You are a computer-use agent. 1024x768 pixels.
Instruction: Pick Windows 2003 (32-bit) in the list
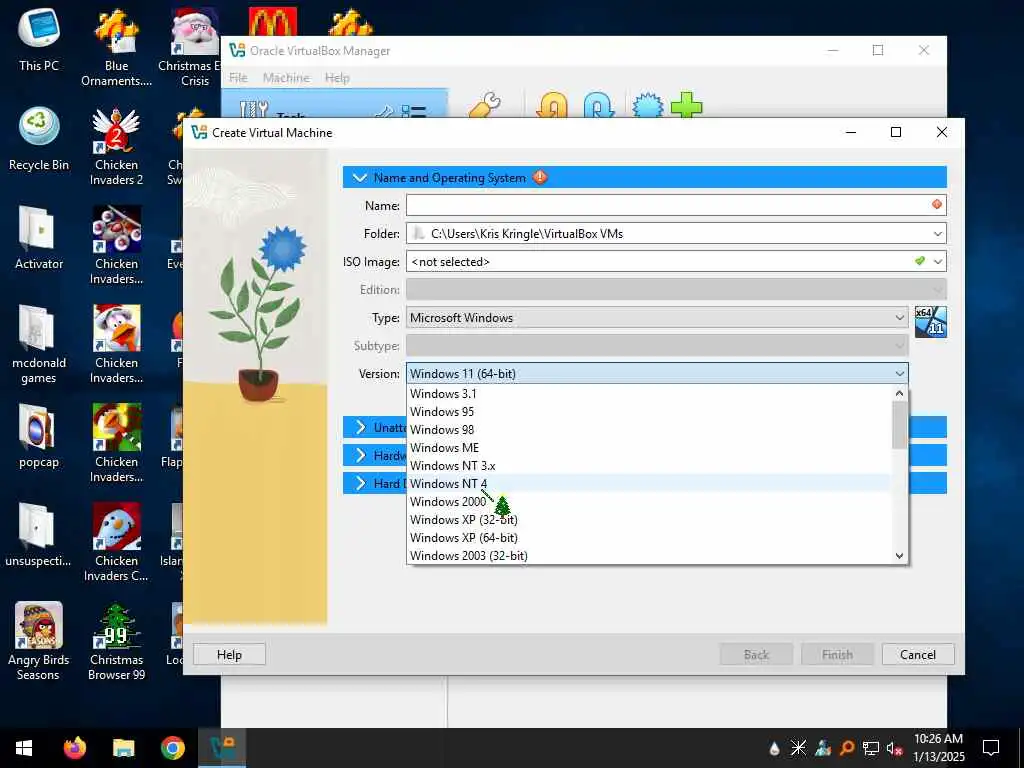(x=649, y=556)
